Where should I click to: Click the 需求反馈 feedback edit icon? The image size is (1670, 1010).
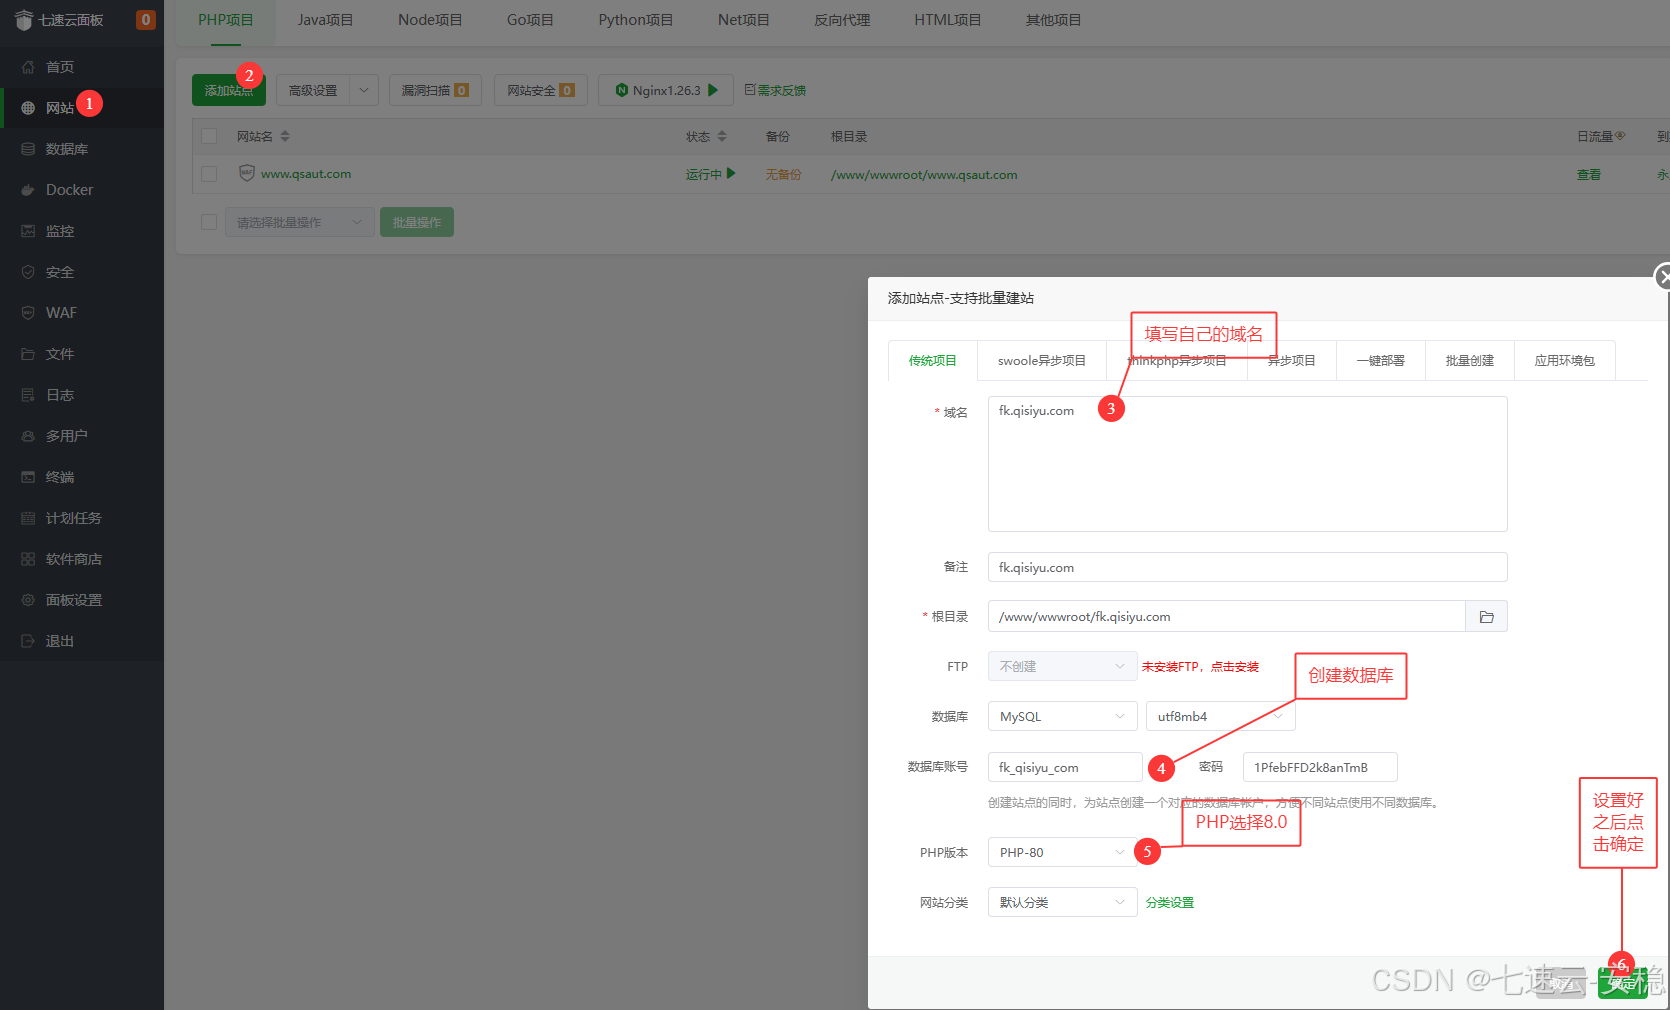[x=750, y=90]
